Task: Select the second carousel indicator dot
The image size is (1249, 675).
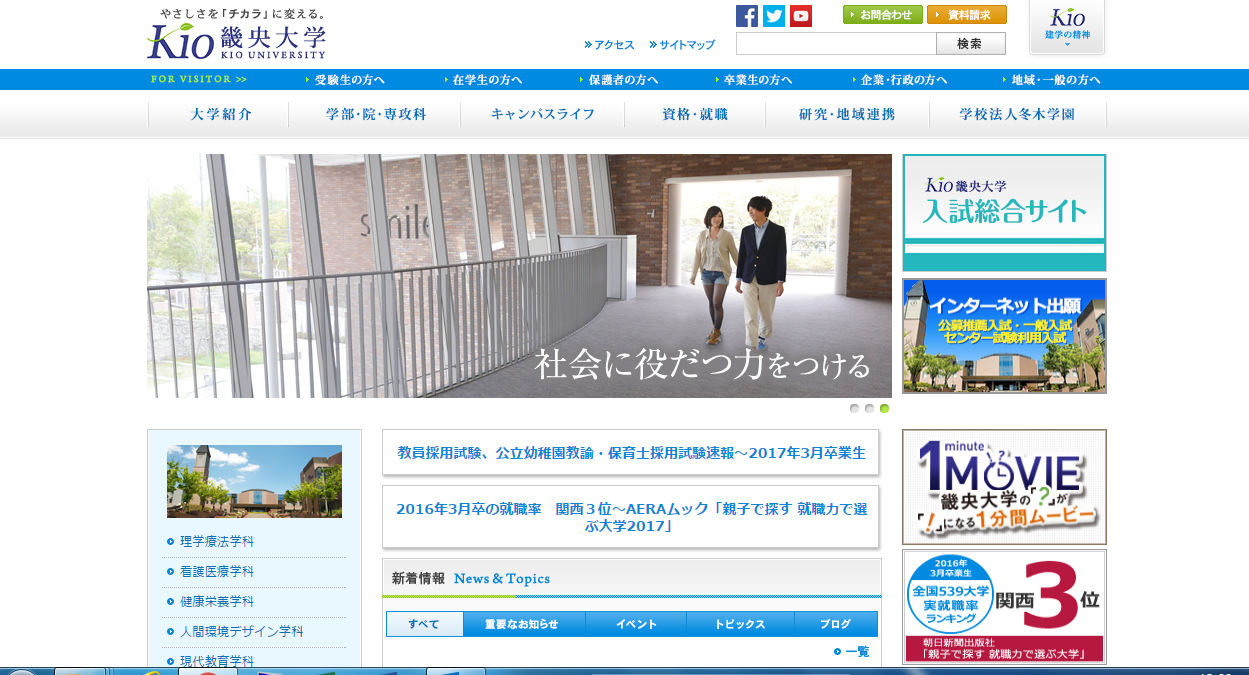Action: pos(869,408)
